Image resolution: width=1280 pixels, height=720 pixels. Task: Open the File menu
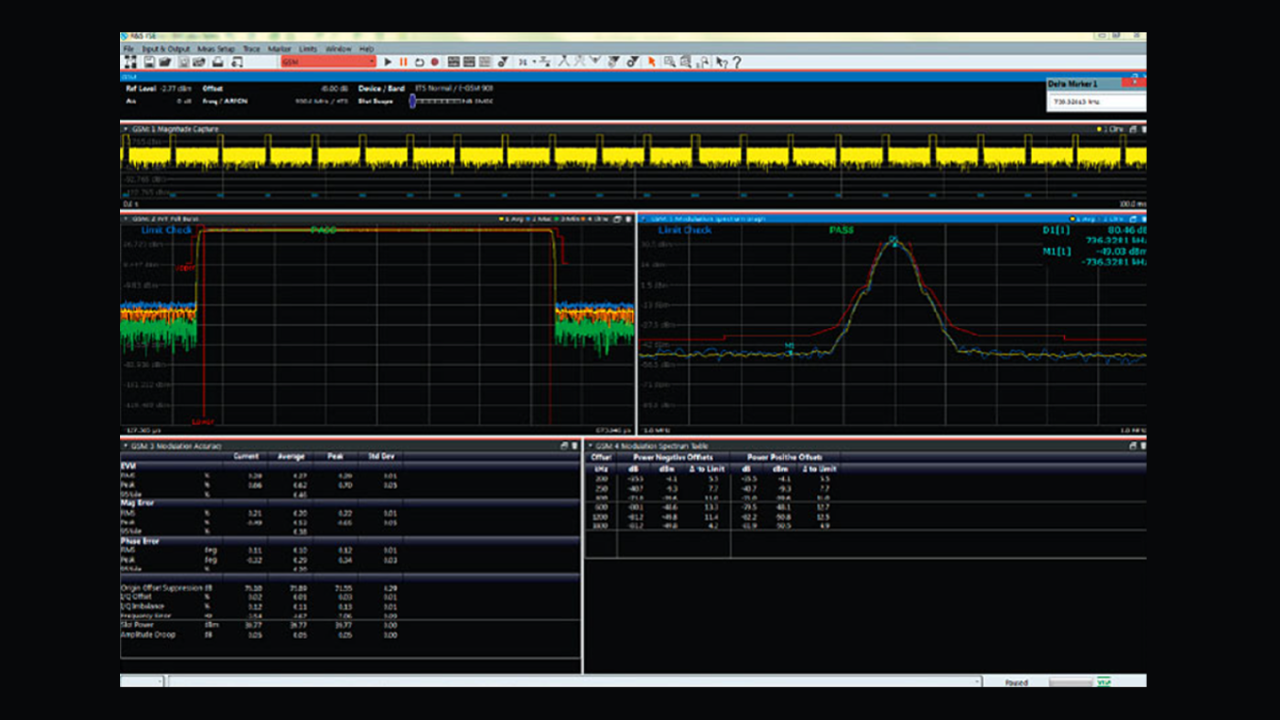point(129,49)
